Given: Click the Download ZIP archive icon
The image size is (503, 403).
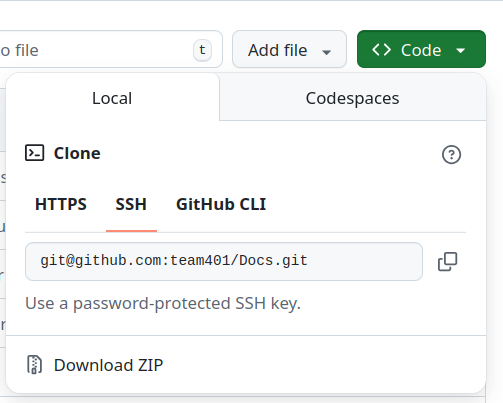Looking at the screenshot, I should 34,365.
